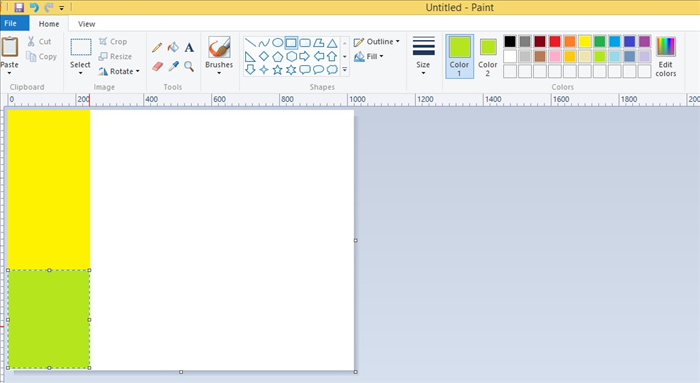Select the Pencil tool
Screen dimensions: 700x383
[157, 47]
